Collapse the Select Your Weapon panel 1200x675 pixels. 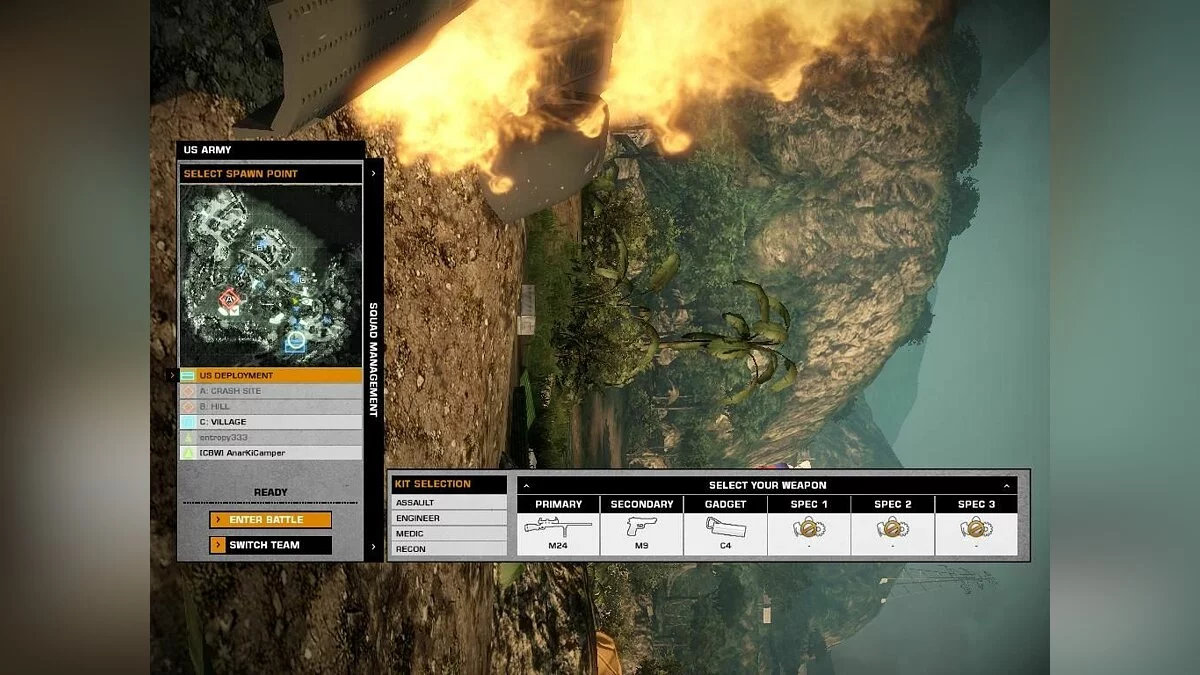click(x=1008, y=485)
